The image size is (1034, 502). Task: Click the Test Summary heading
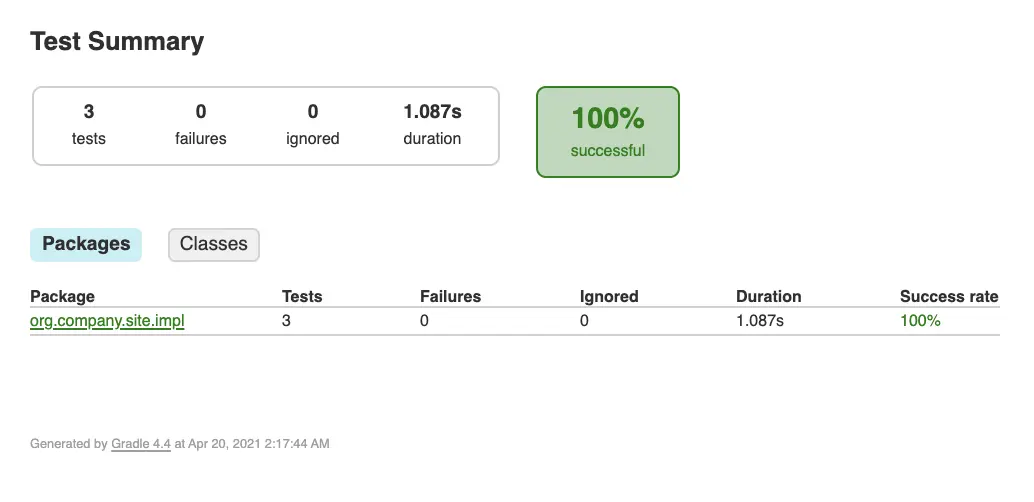(117, 42)
